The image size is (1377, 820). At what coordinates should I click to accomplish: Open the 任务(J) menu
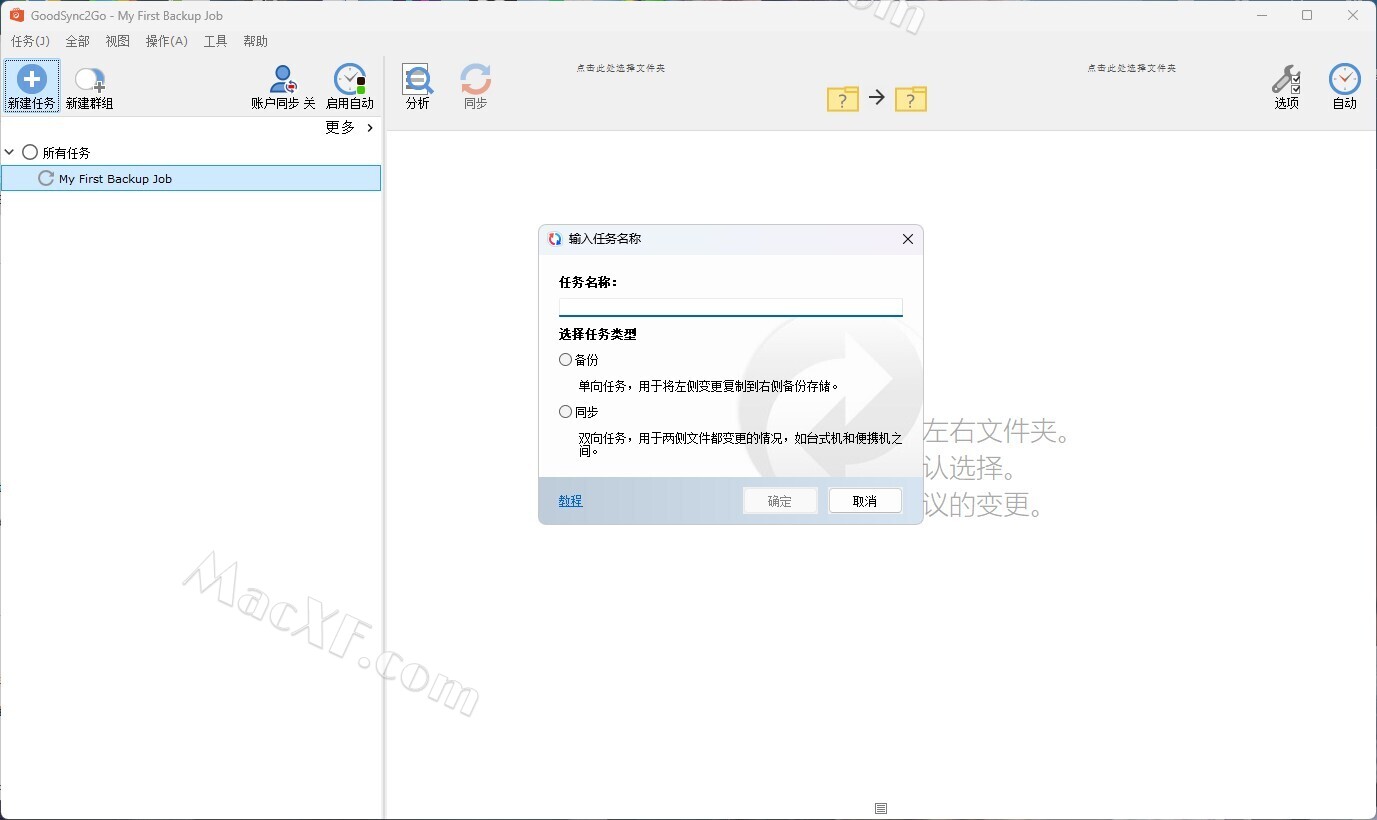[30, 41]
